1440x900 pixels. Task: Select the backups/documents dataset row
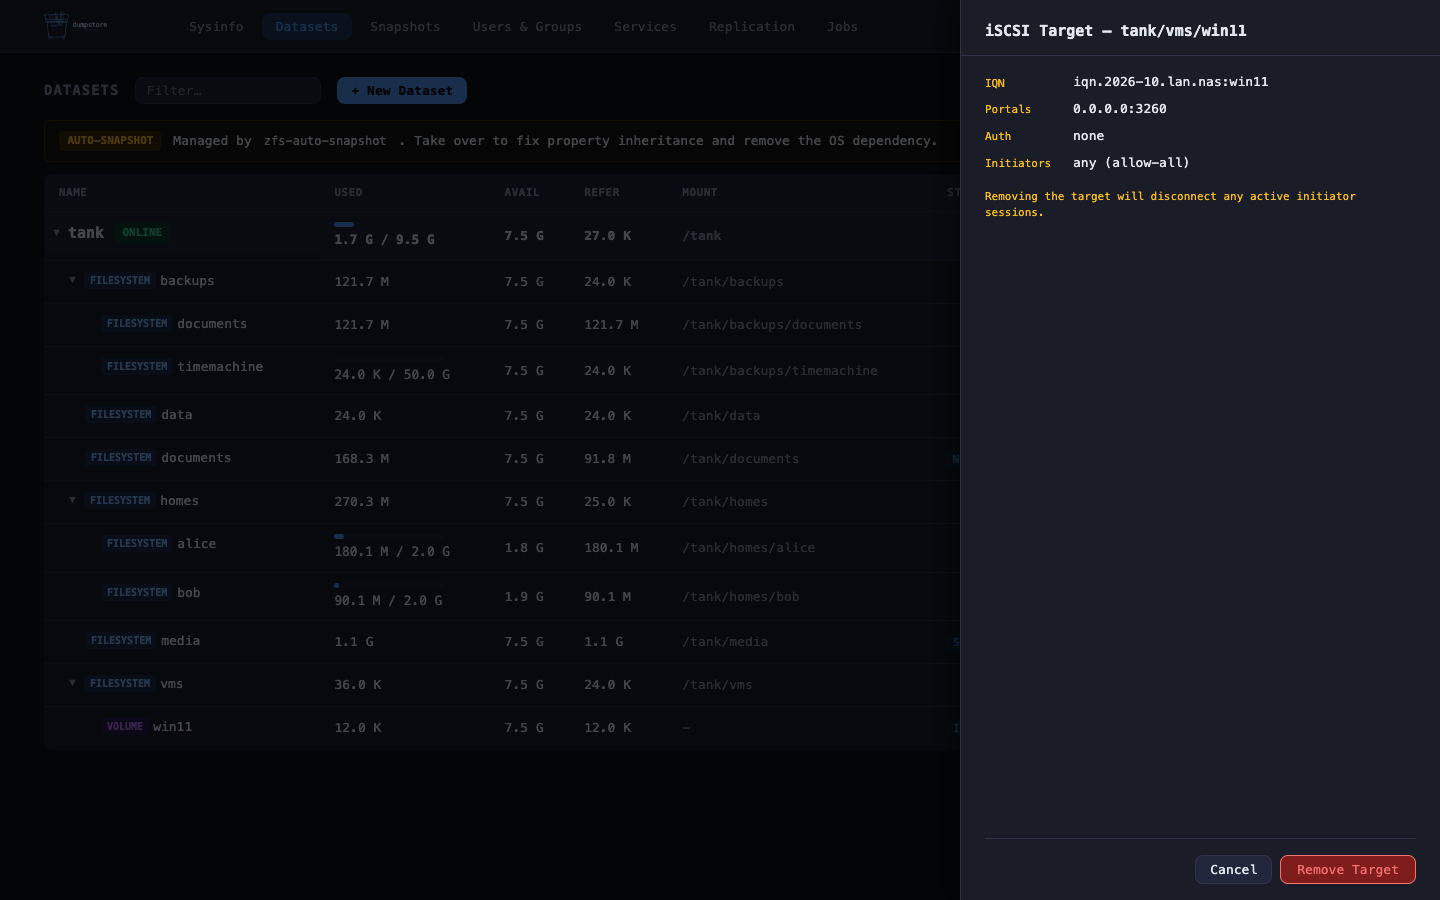point(502,325)
